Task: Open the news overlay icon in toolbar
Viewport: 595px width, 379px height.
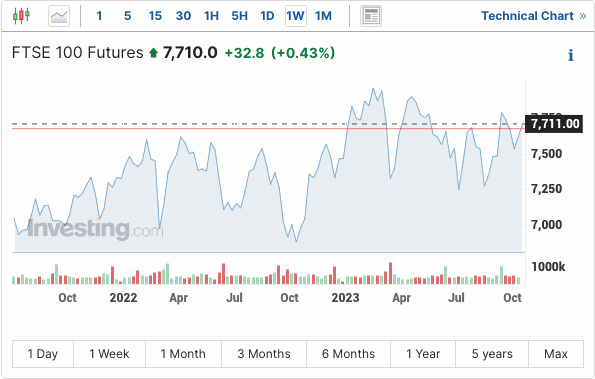Action: (x=371, y=16)
